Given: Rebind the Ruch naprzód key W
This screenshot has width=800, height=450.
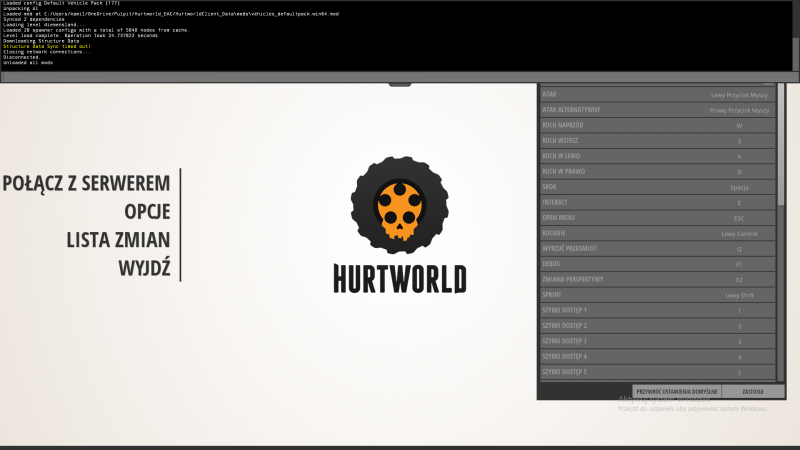Looking at the screenshot, I should coord(658,125).
